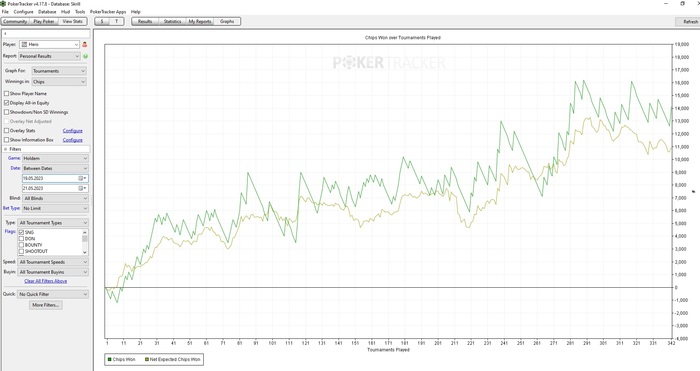
Task: Open the Game dropdown showing Holdem
Action: point(55,158)
